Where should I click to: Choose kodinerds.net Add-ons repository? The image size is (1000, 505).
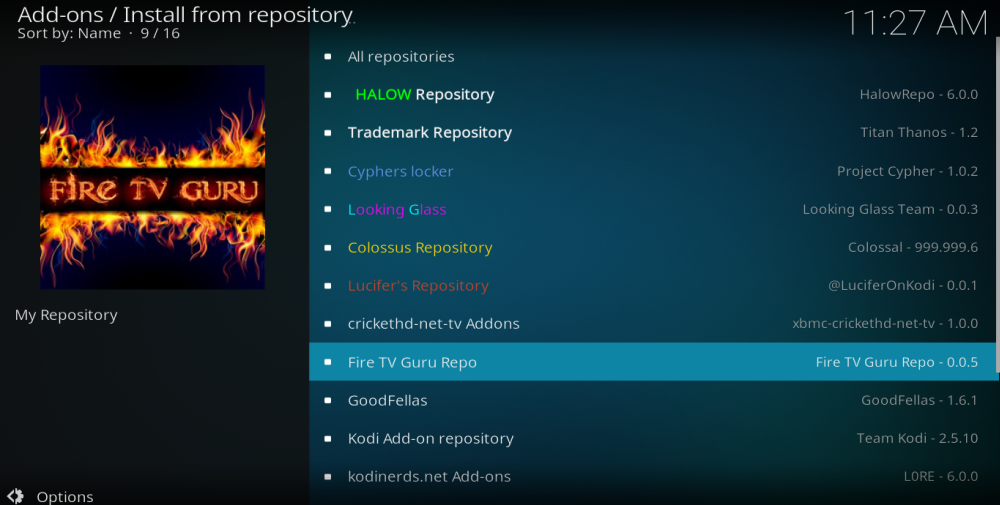429,477
